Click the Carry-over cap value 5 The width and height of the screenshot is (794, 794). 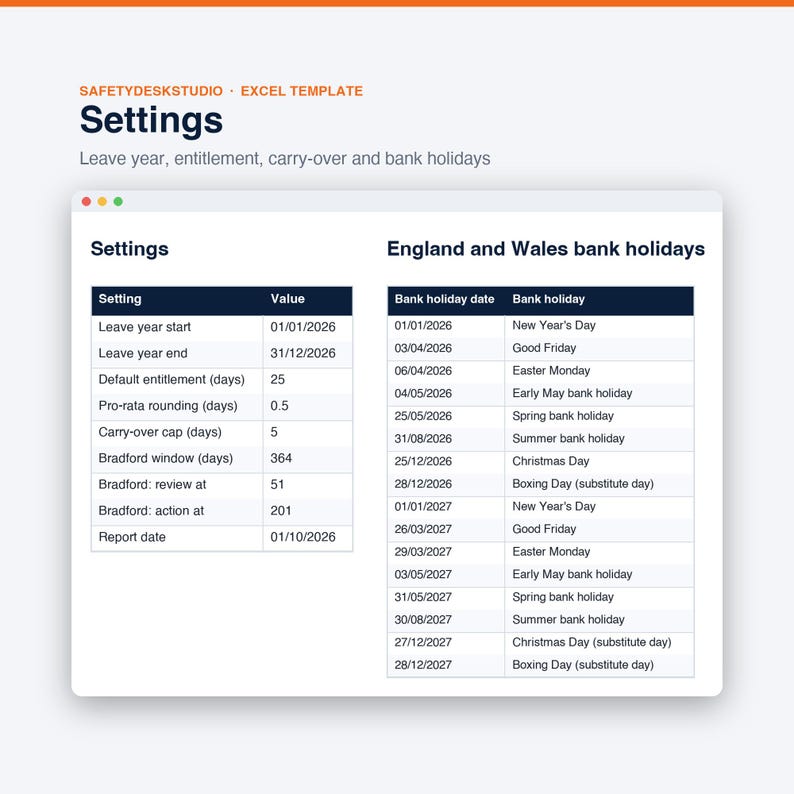coord(274,432)
